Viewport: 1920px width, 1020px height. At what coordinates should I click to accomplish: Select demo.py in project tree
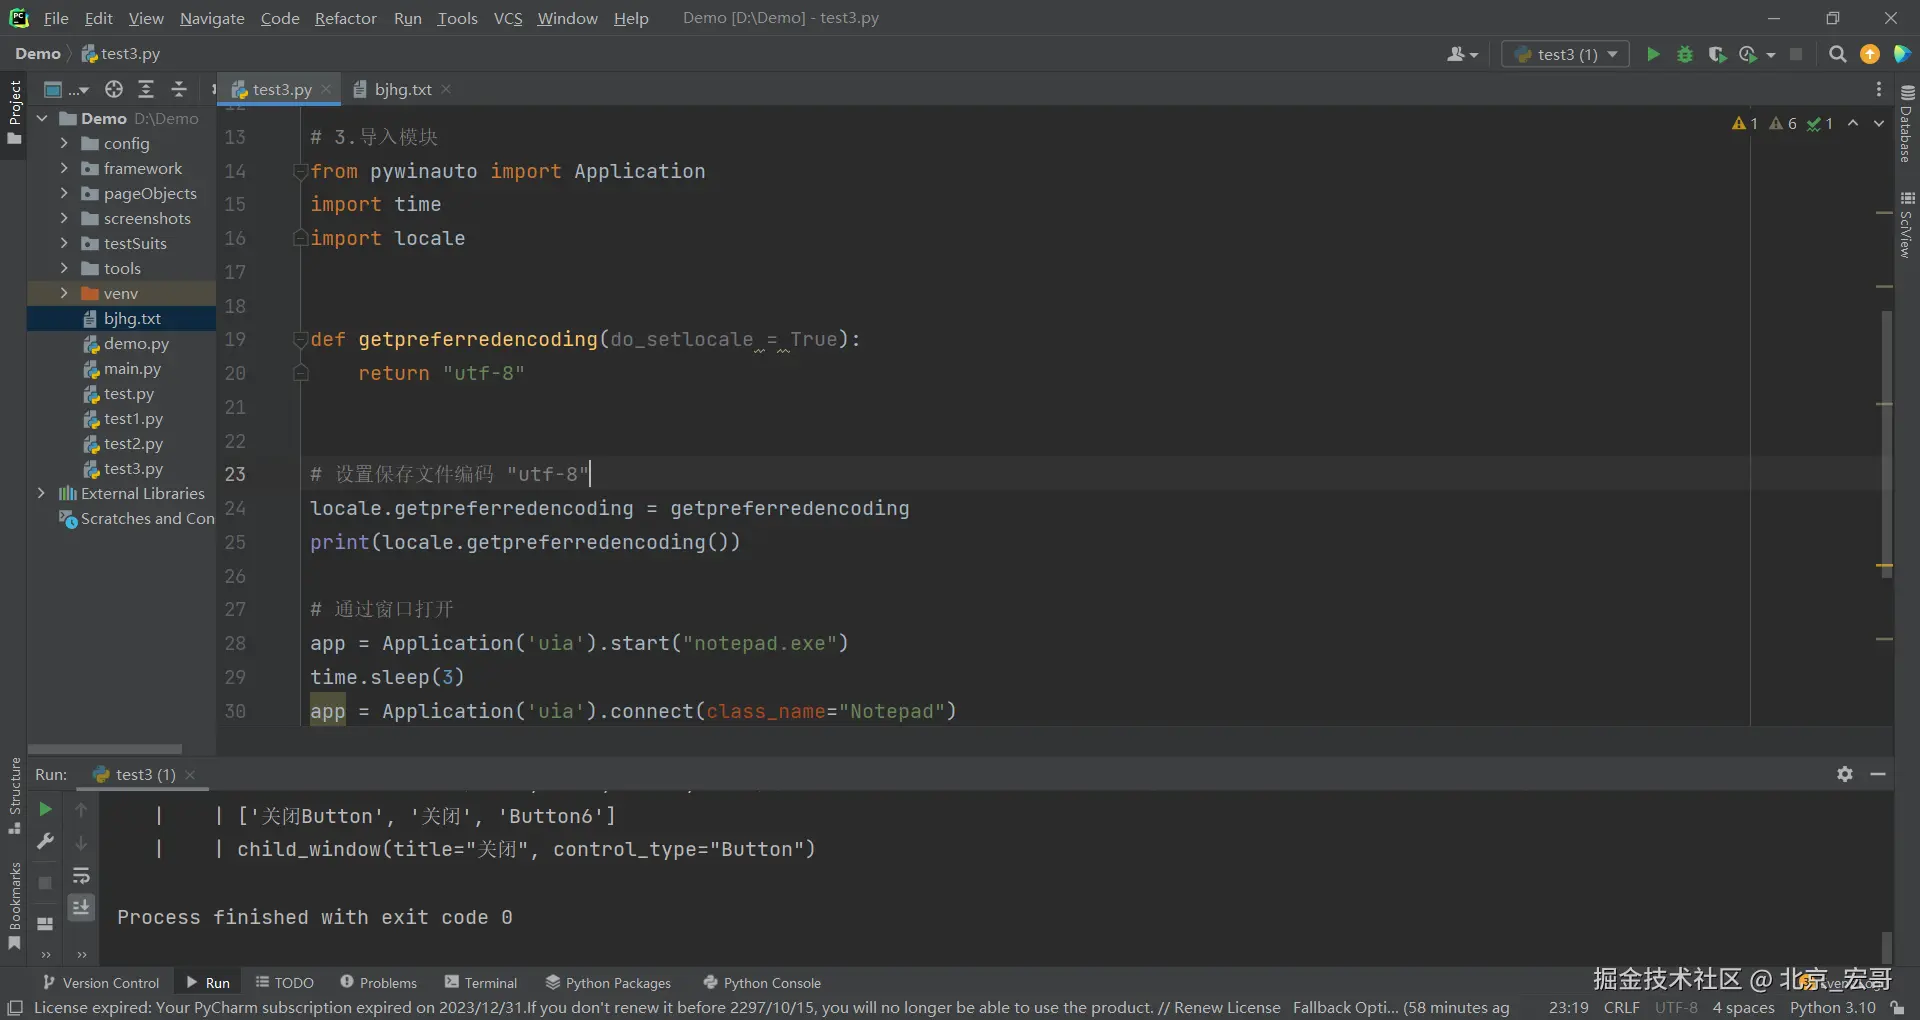(136, 343)
